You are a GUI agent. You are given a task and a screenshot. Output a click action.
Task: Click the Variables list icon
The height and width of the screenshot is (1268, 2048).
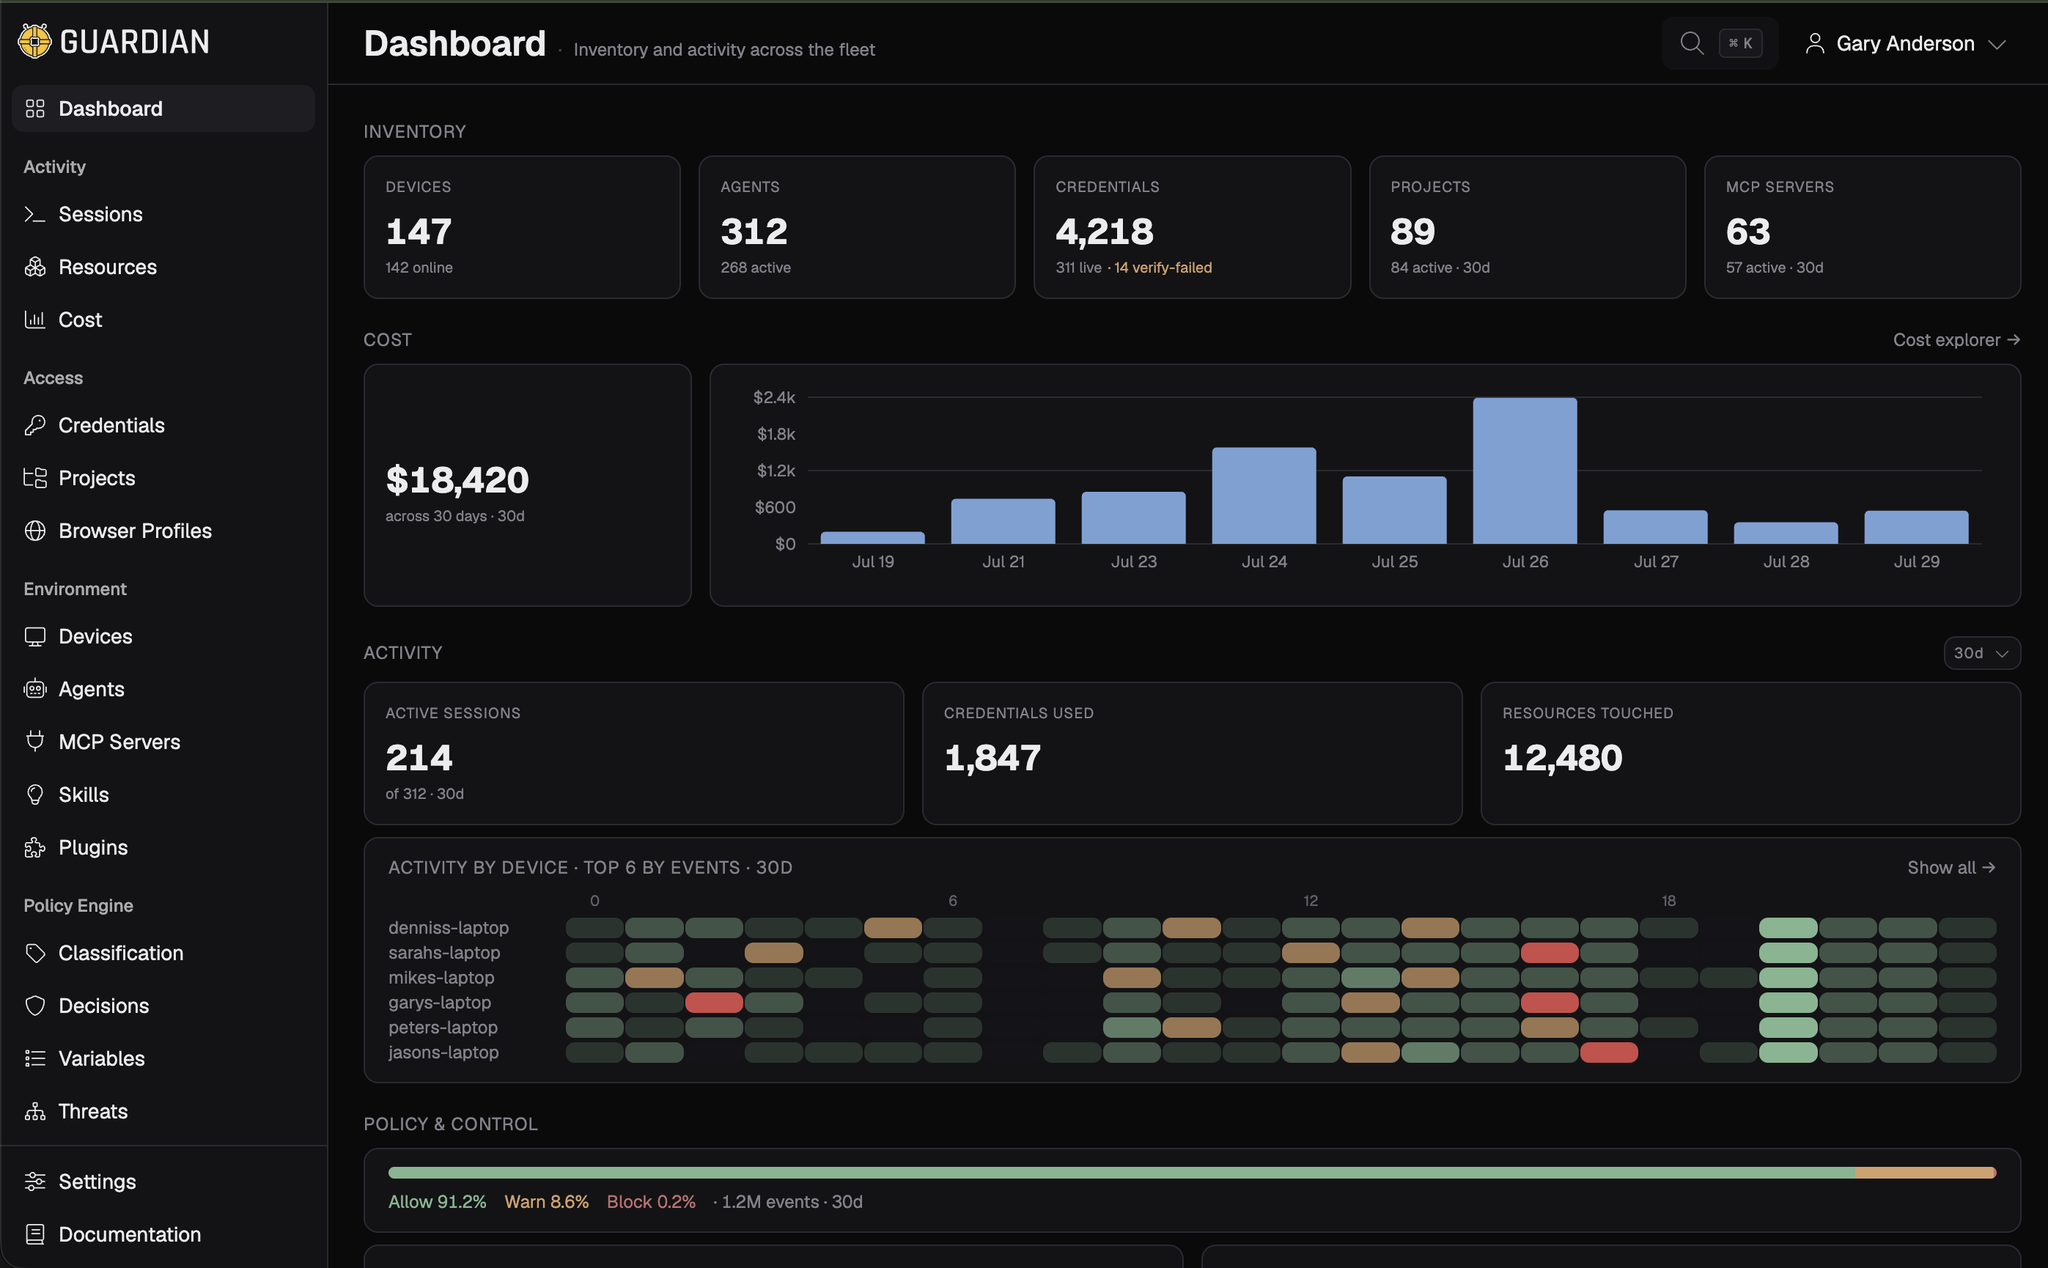35,1059
